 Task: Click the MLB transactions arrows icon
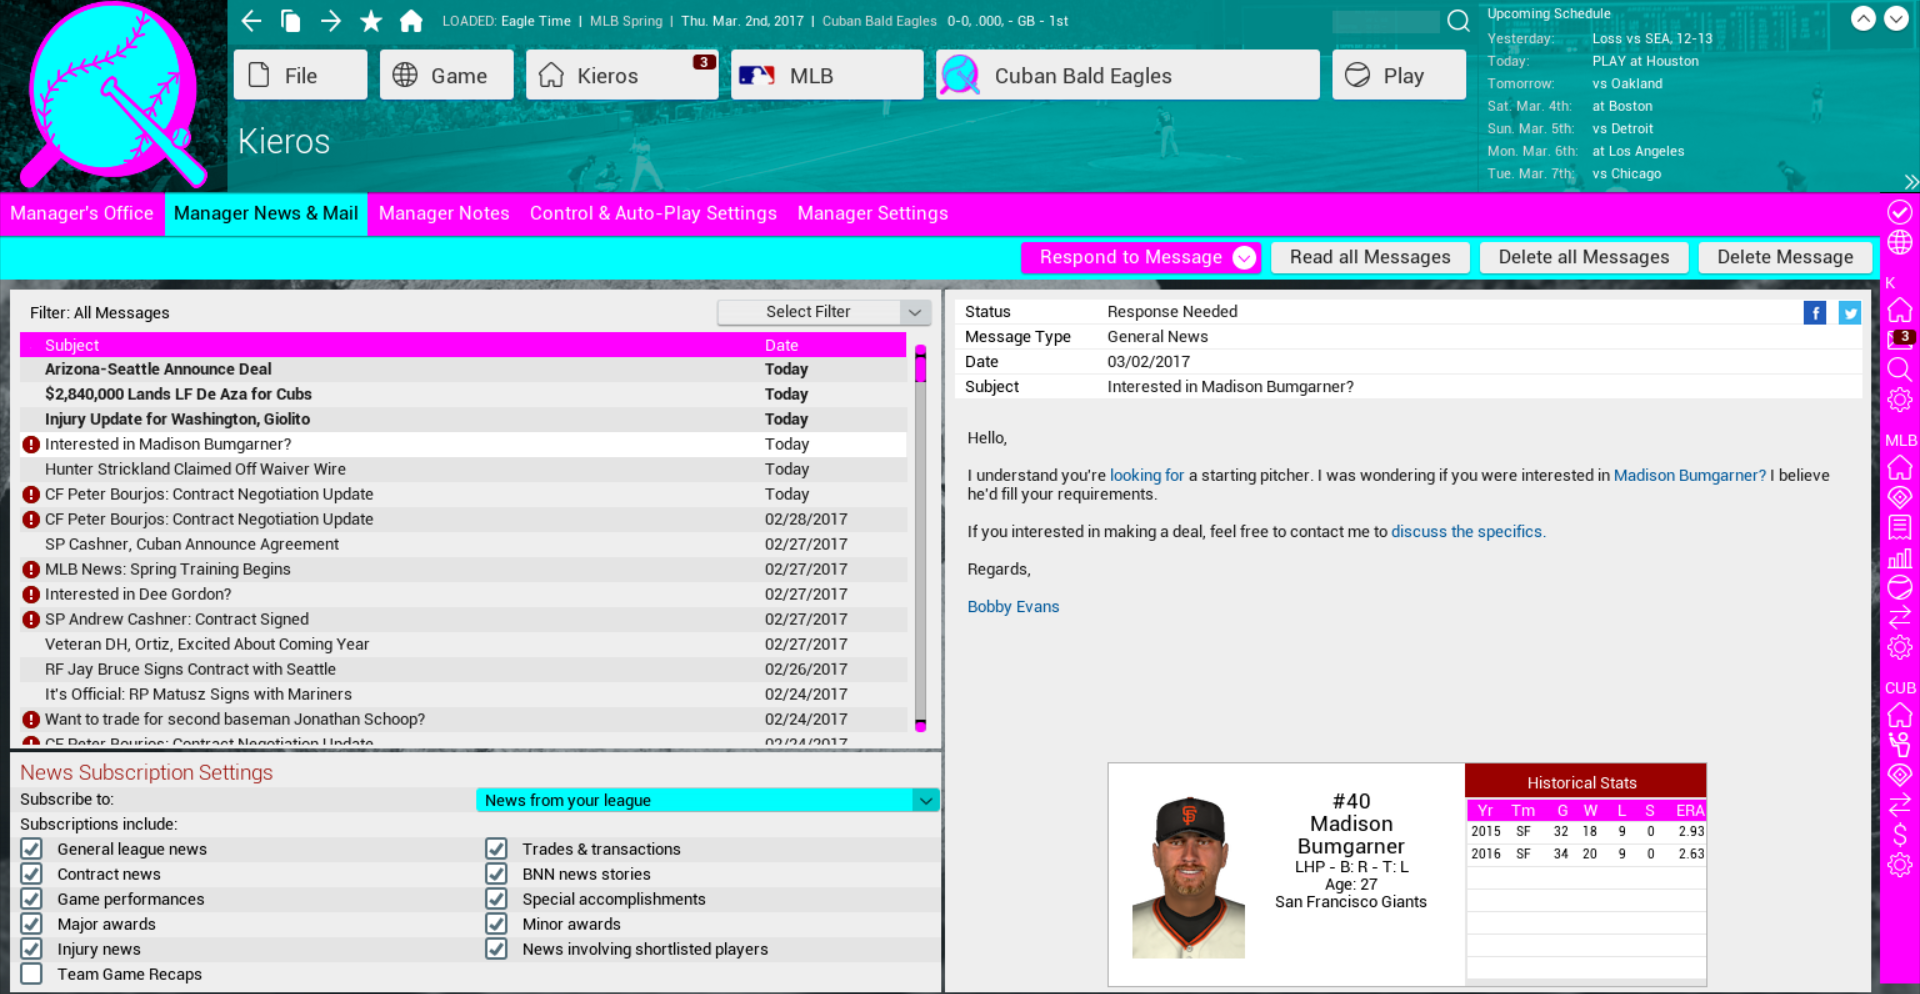tap(1900, 618)
